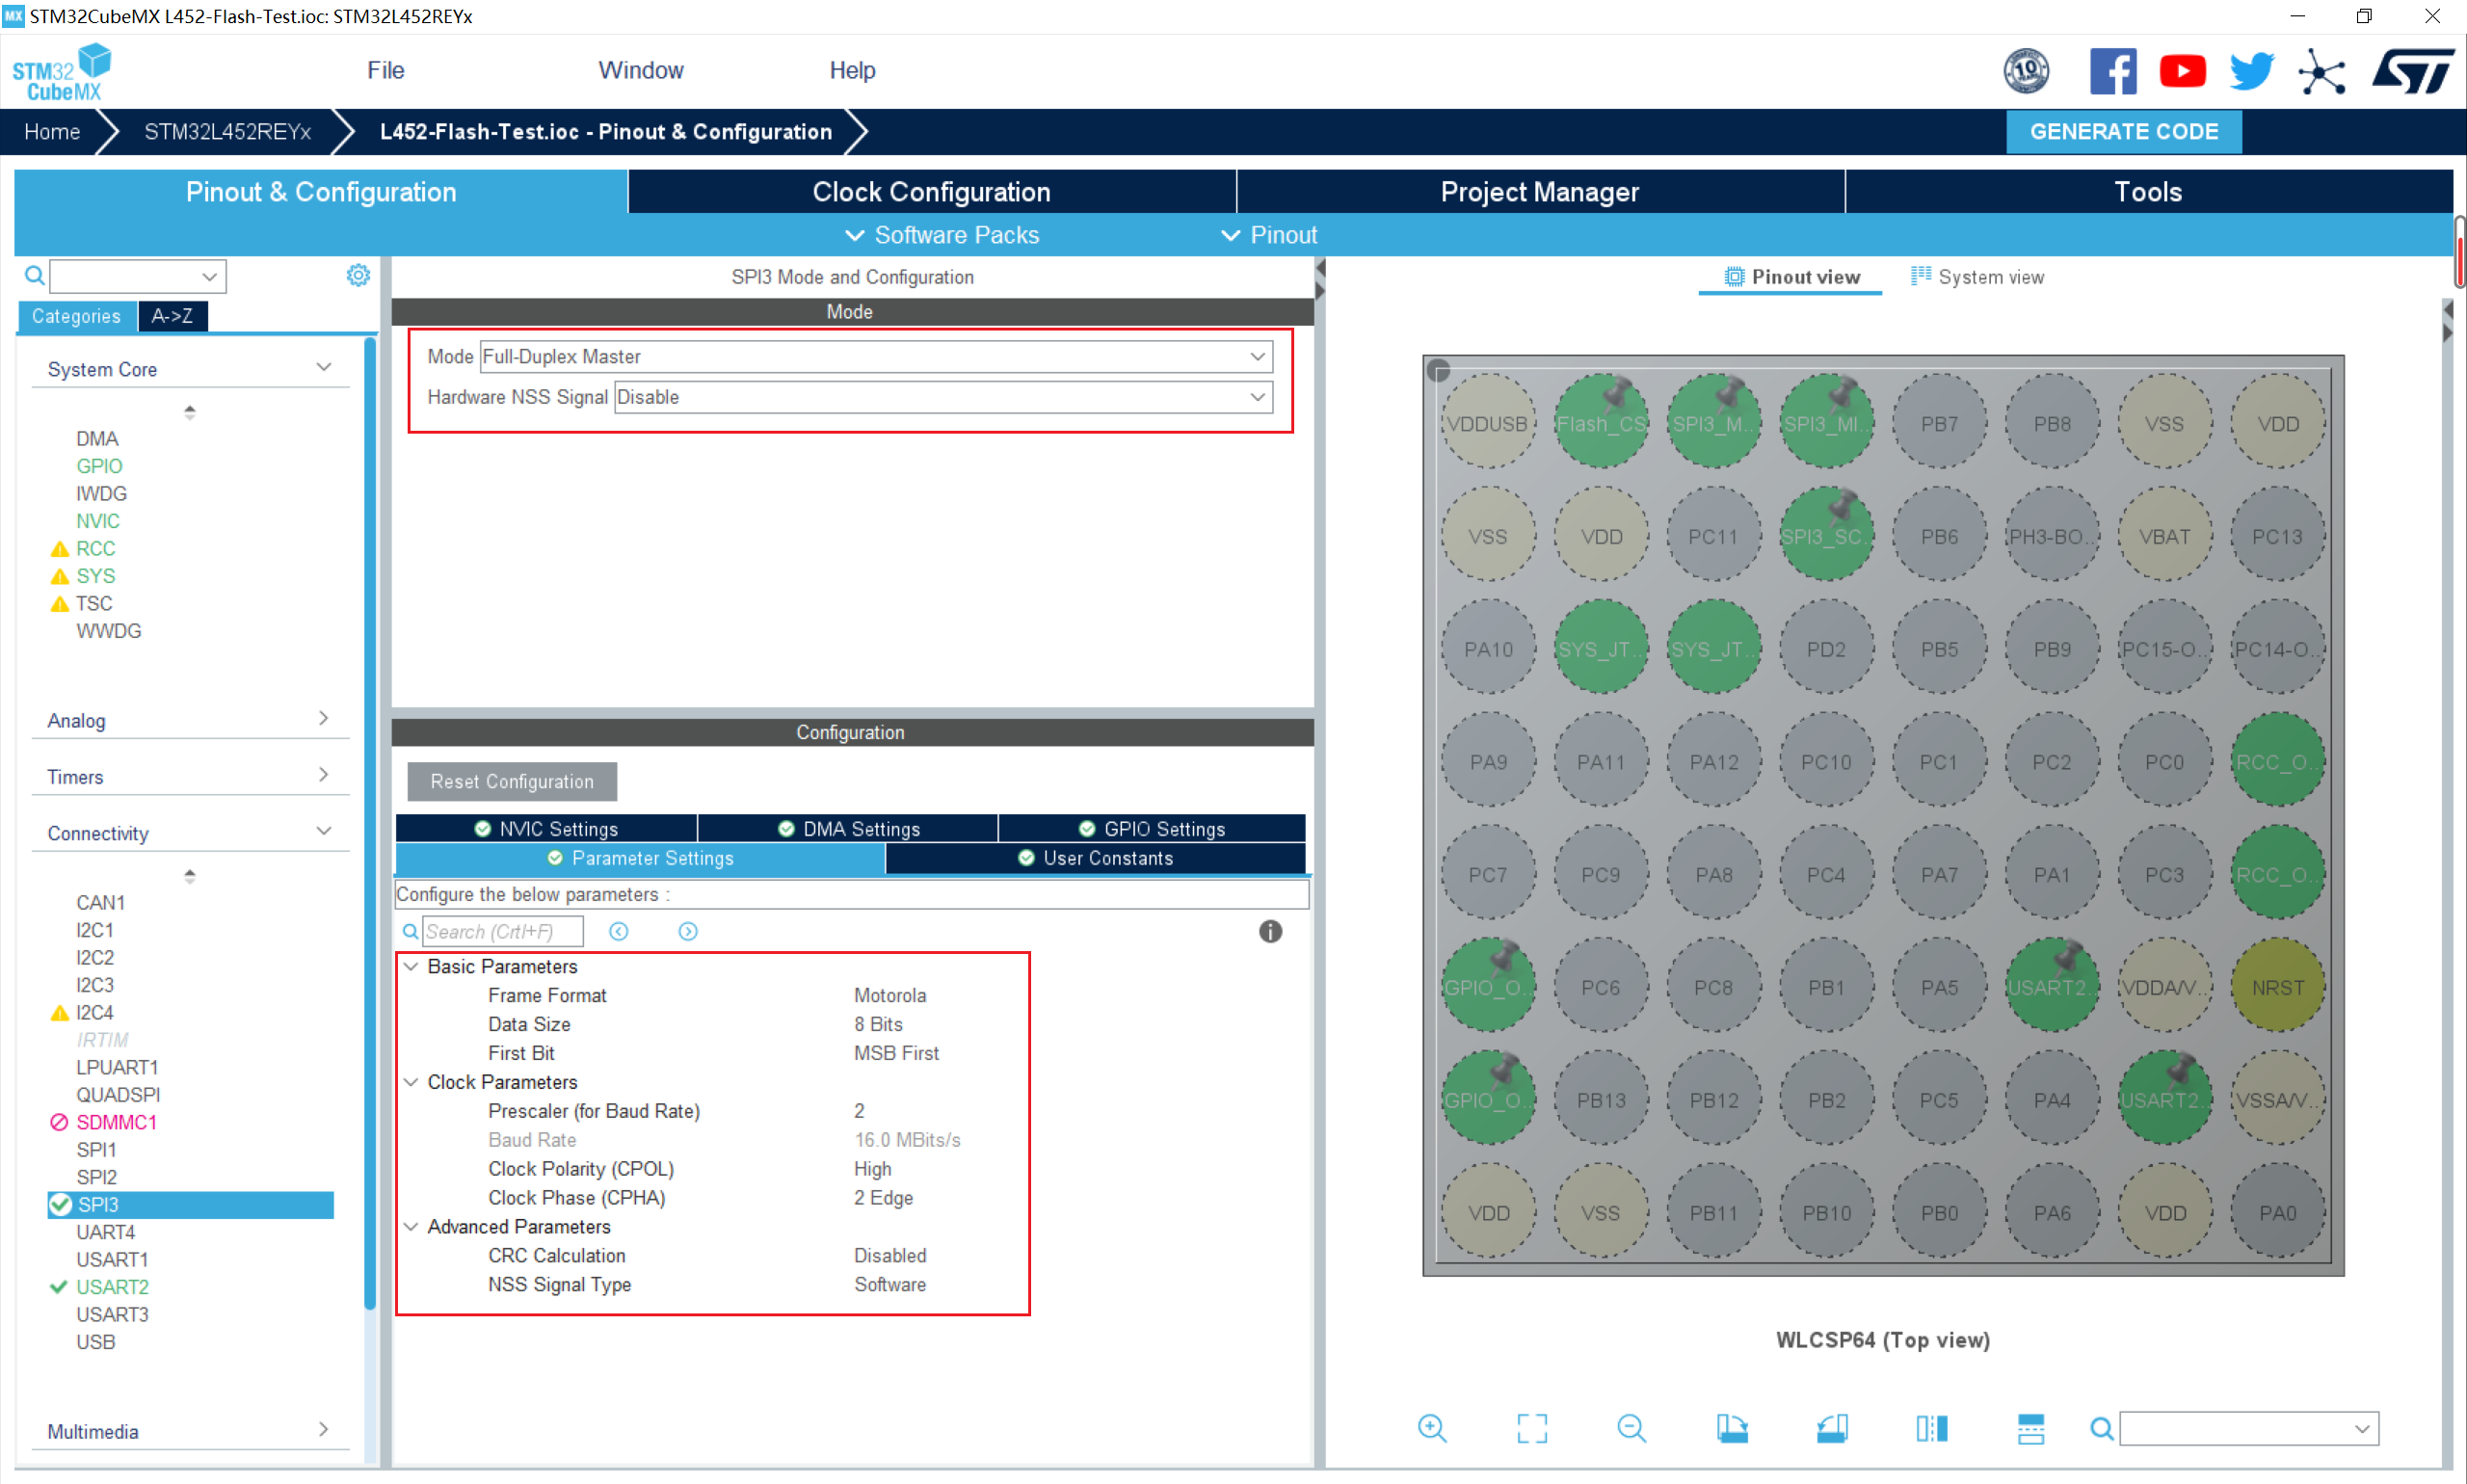Zoom in on the pinout view

click(x=1431, y=1428)
